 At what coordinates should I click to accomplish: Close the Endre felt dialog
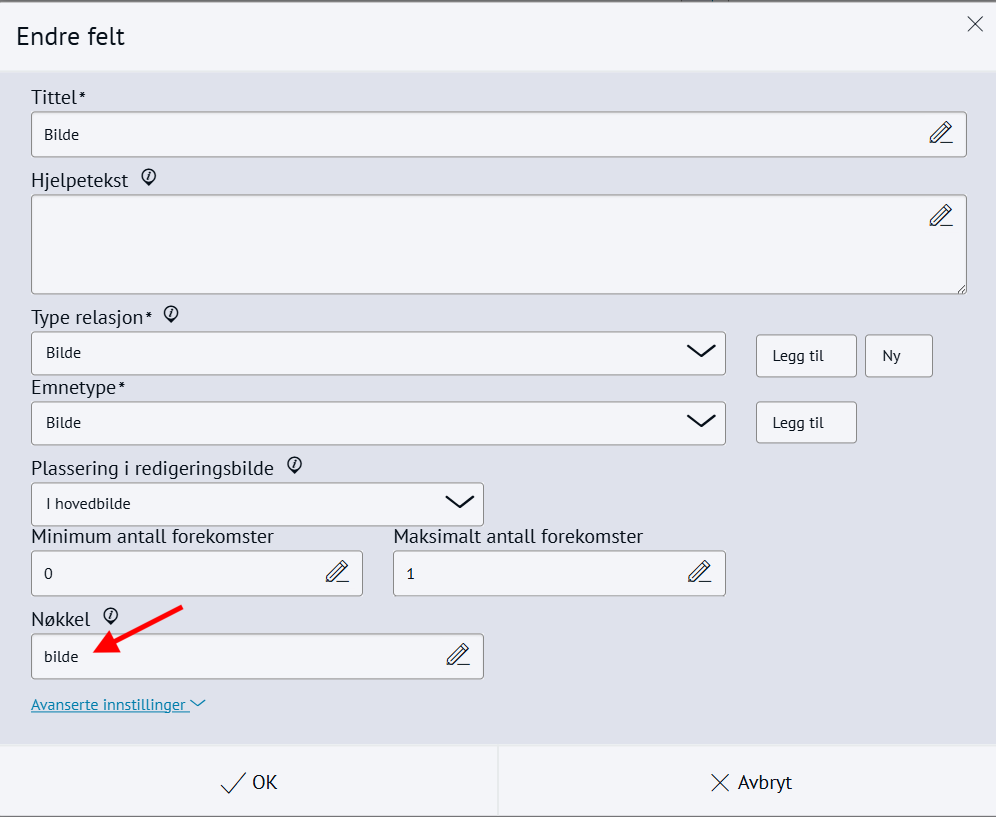pos(975,24)
